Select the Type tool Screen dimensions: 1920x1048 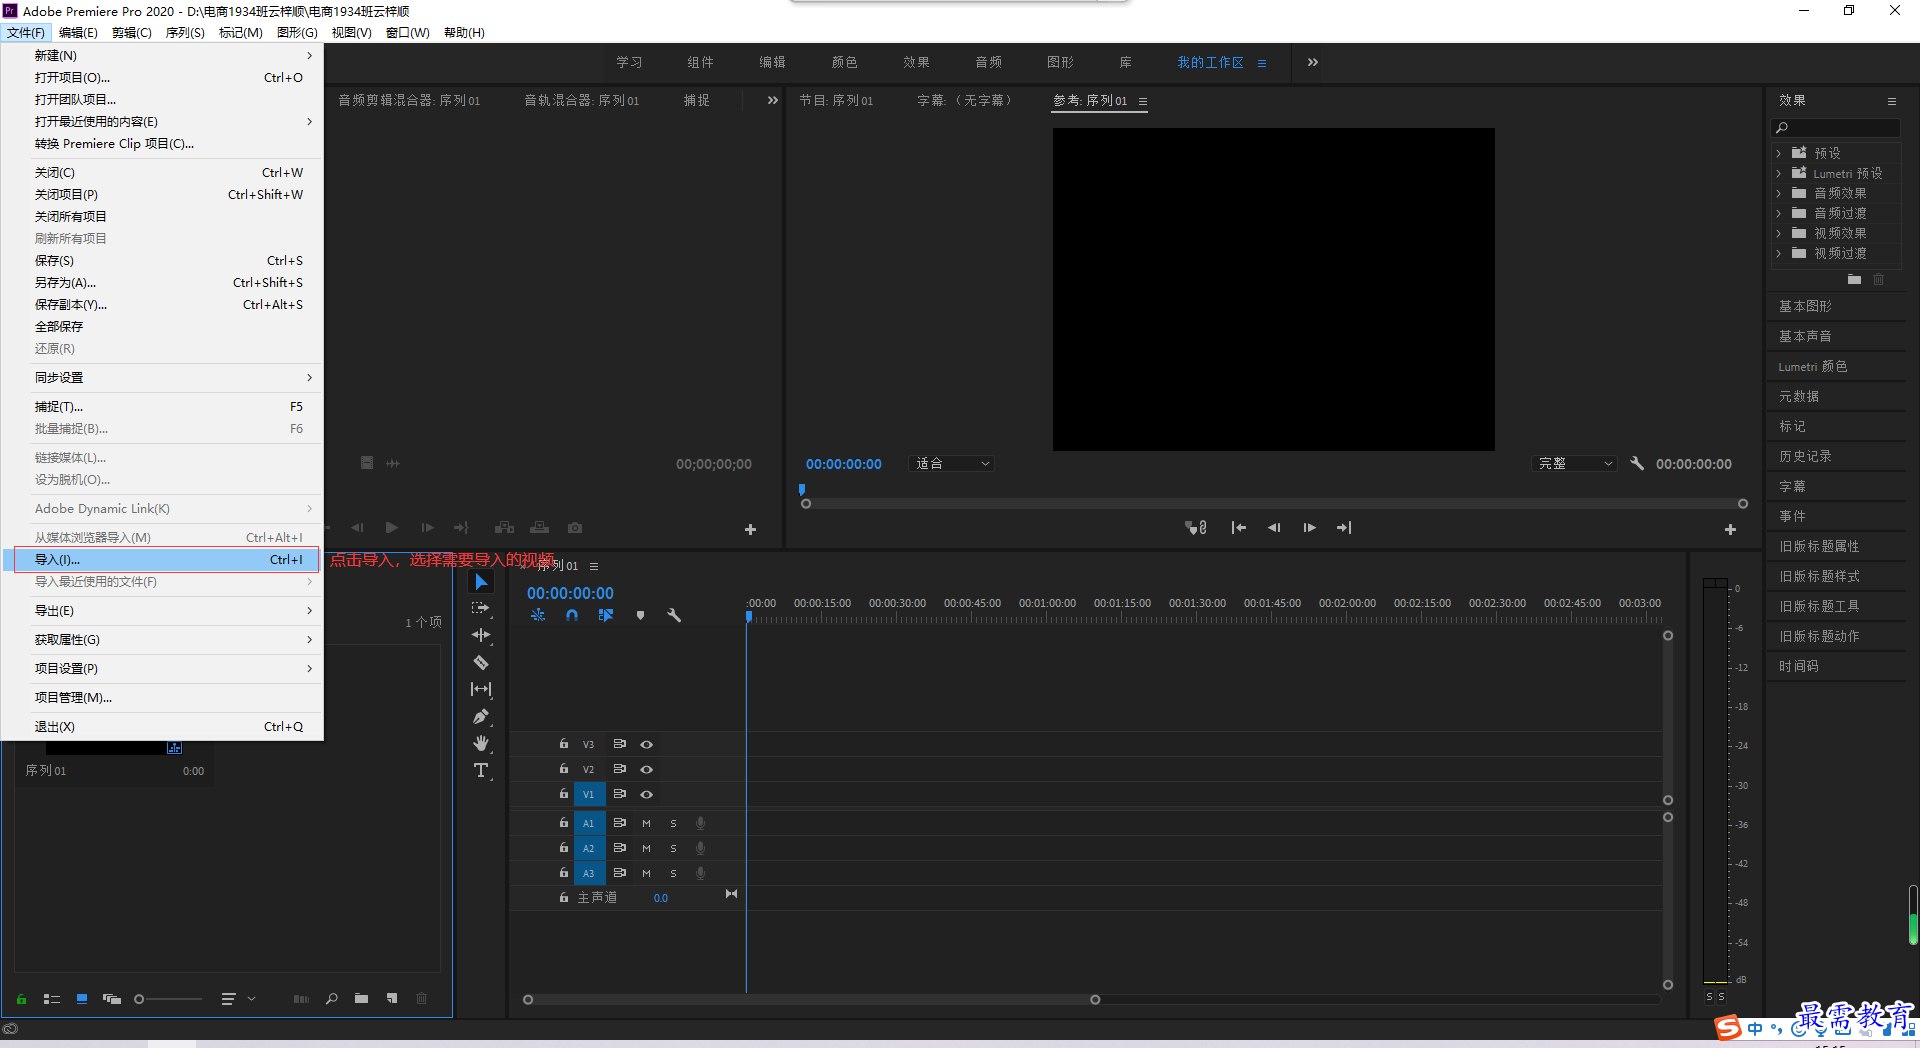(481, 770)
